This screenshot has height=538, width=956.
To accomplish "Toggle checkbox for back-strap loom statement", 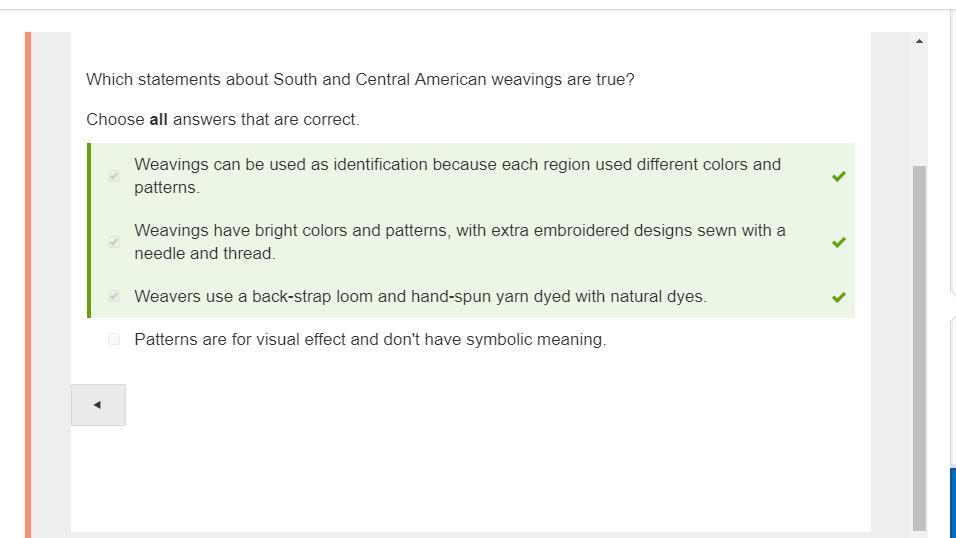I will [x=114, y=296].
